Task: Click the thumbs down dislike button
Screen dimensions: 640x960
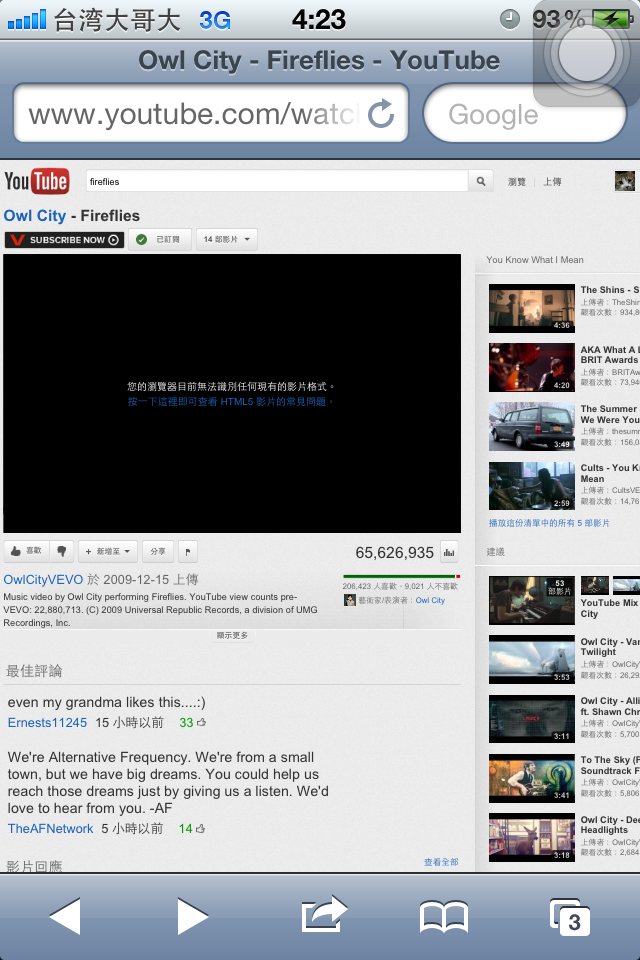Action: (61, 551)
